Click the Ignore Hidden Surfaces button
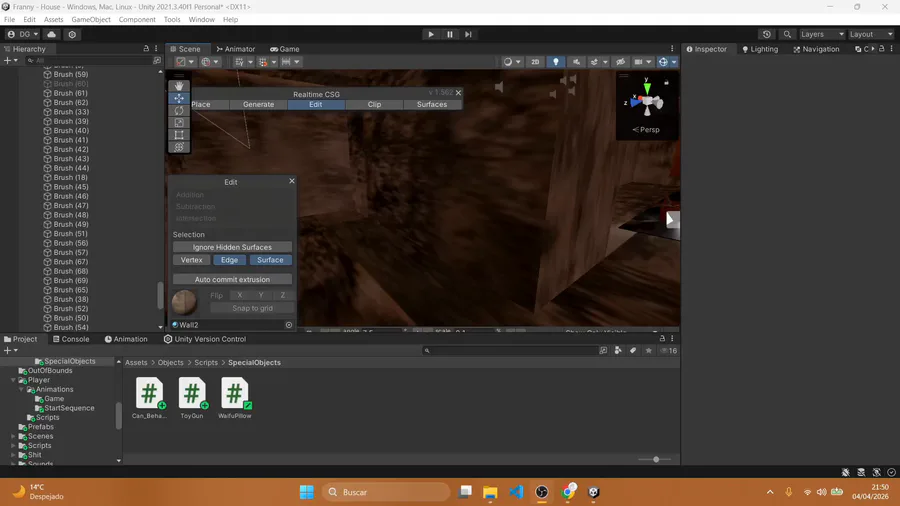900x506 pixels. (232, 247)
